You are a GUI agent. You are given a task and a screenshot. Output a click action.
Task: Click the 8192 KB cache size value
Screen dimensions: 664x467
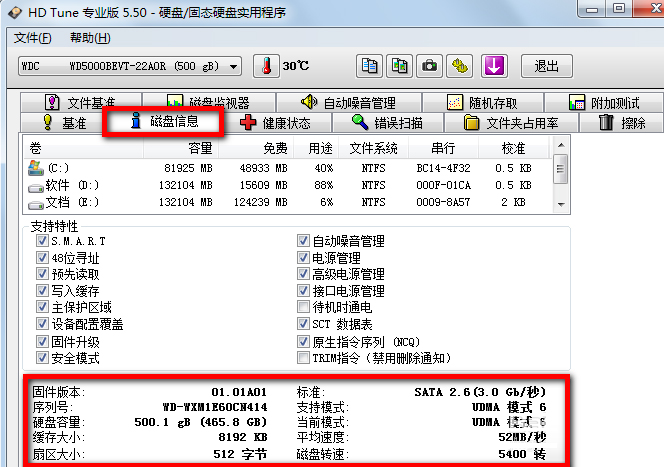pos(243,437)
